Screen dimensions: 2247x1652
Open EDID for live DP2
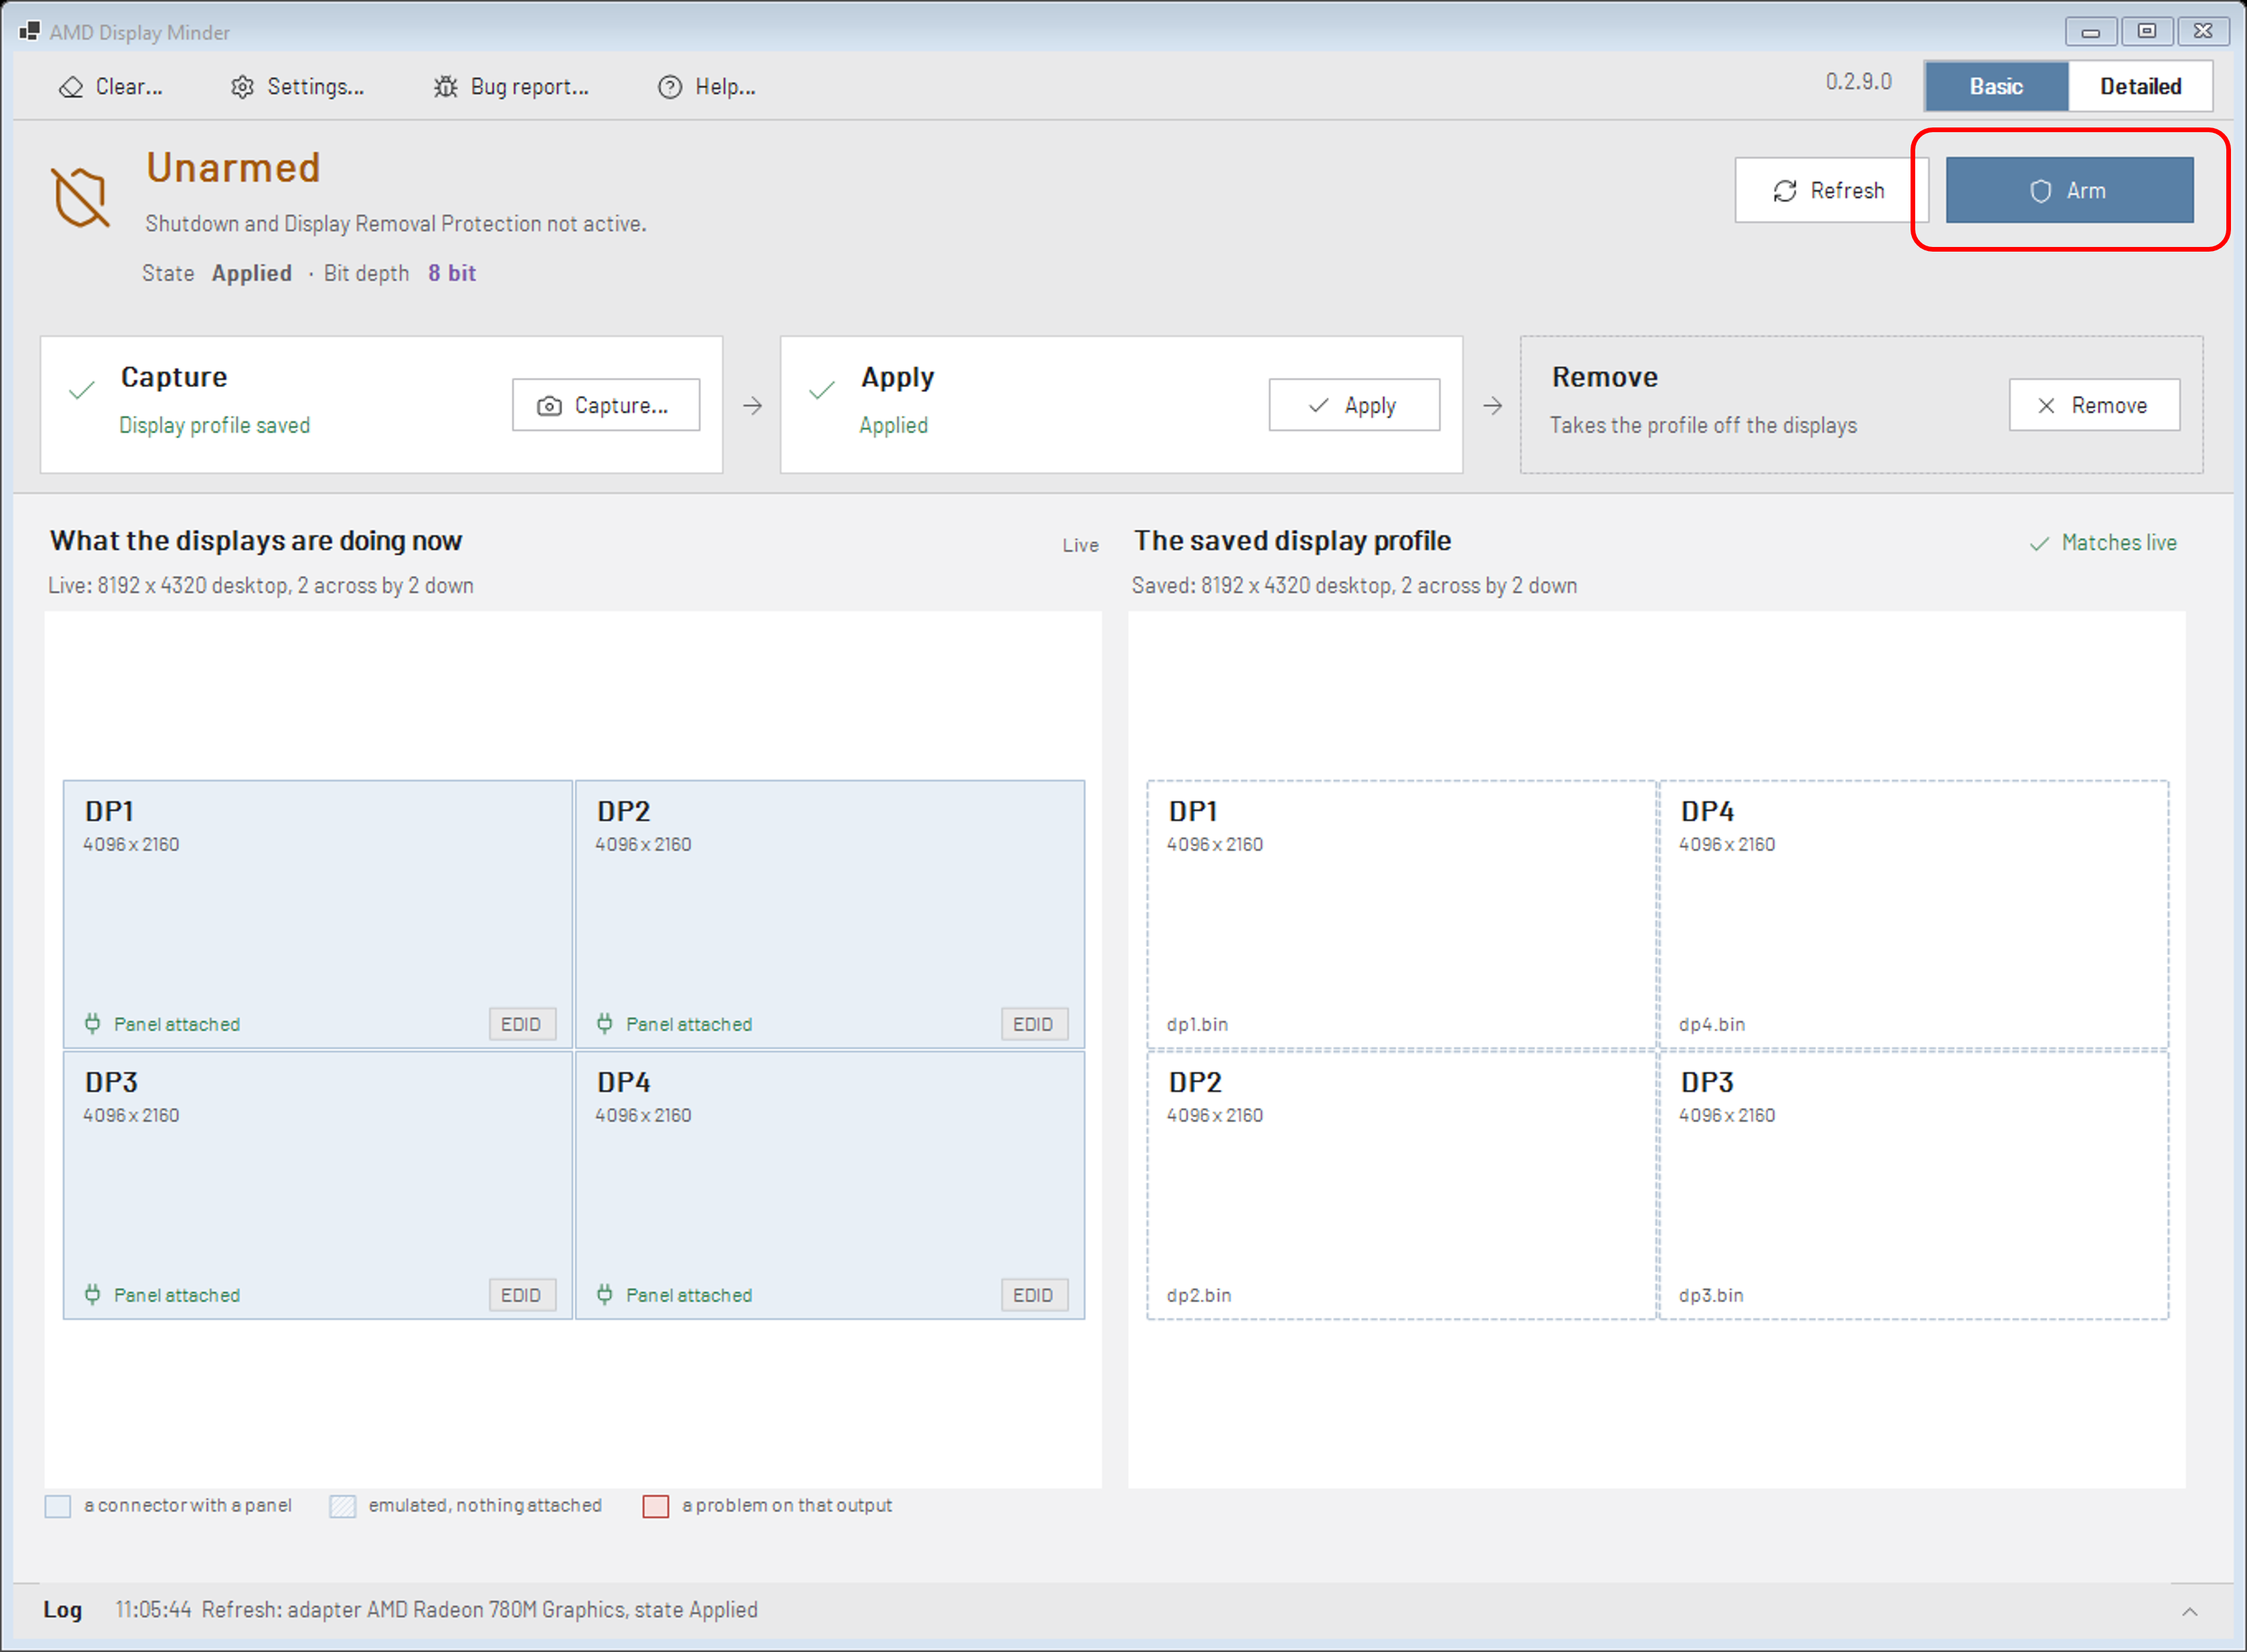tap(1034, 1024)
